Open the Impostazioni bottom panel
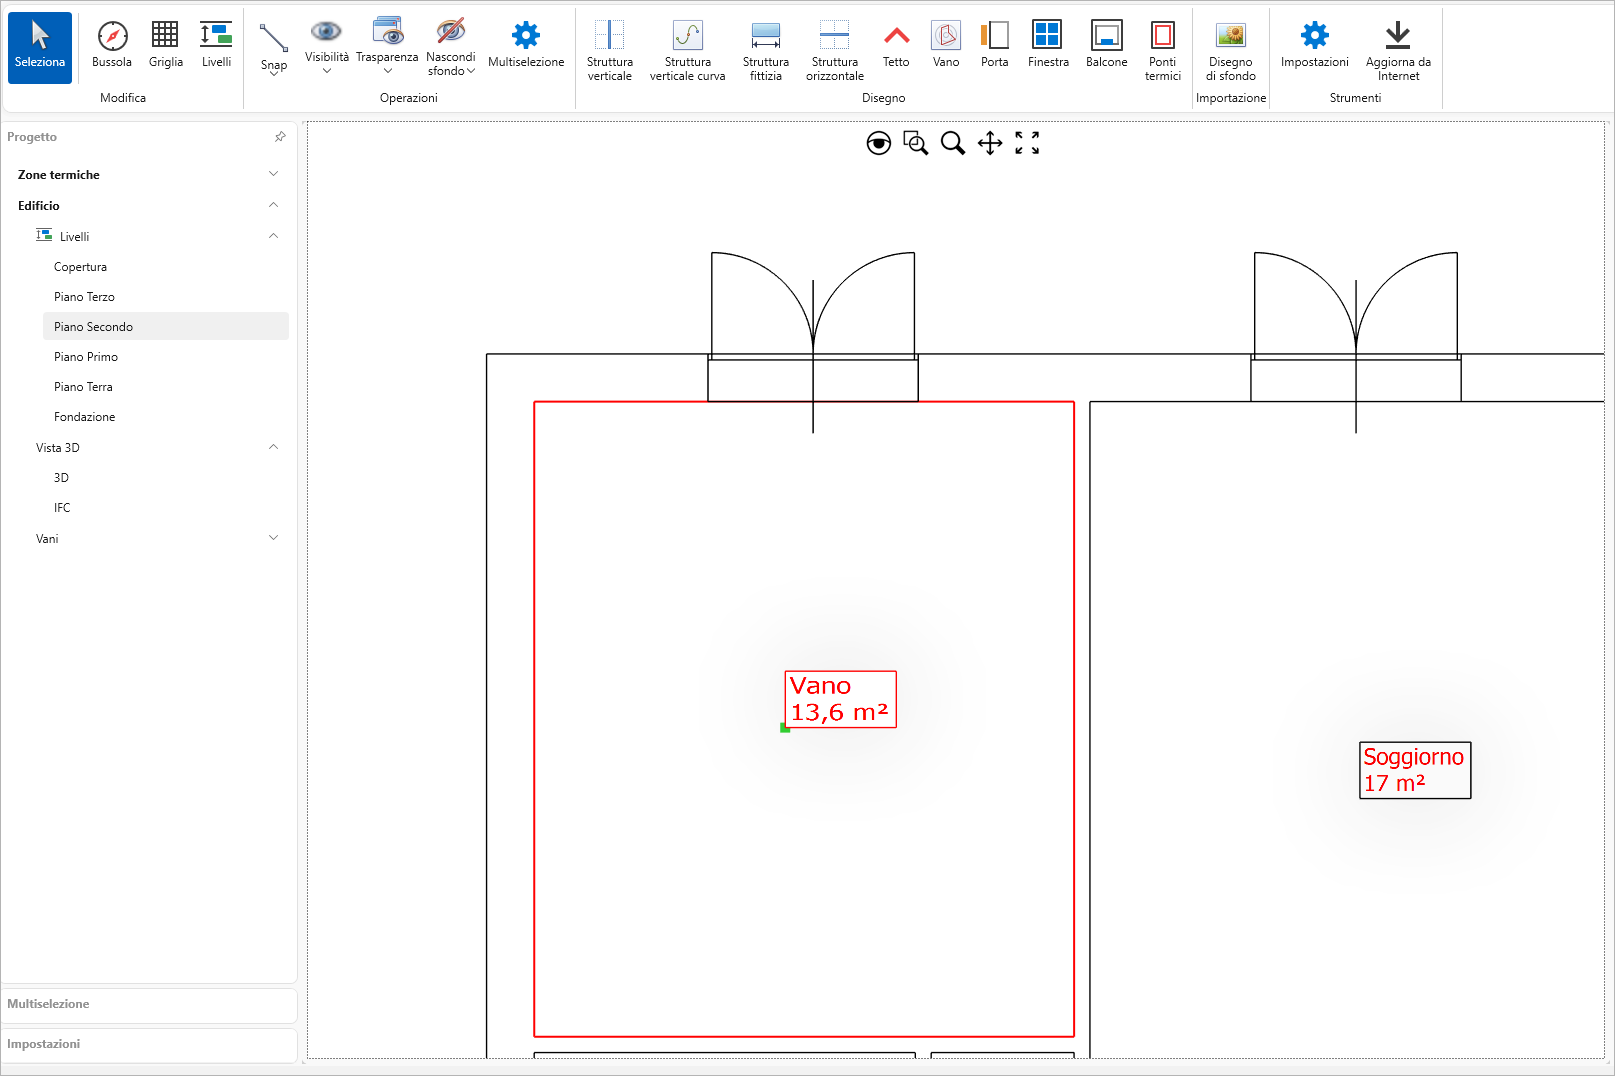The image size is (1615, 1076). coord(44,1044)
